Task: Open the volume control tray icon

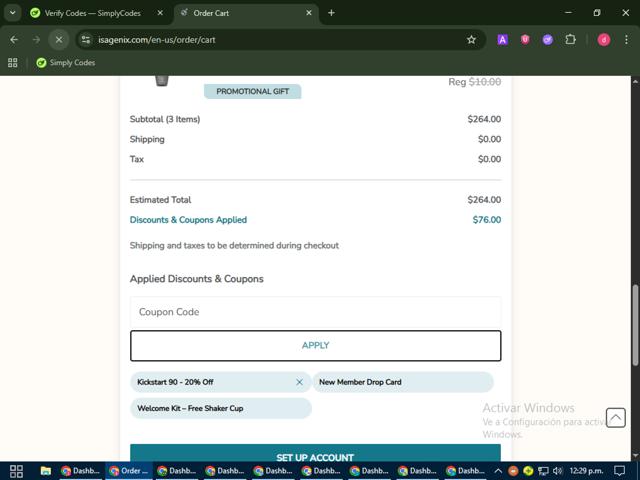Action: point(557,471)
